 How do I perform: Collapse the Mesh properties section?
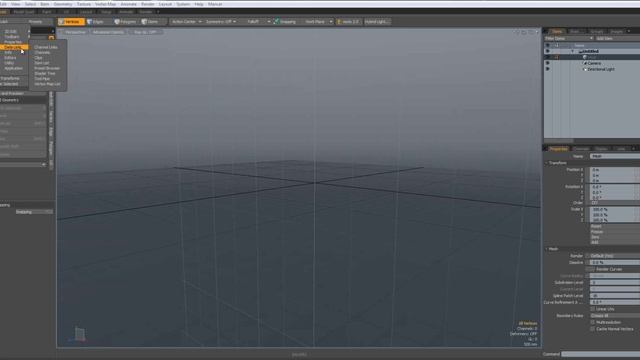[547, 249]
